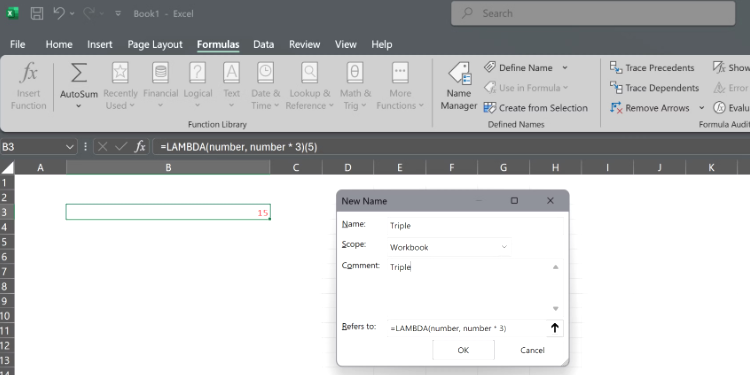Open the Data tab

[x=264, y=44]
